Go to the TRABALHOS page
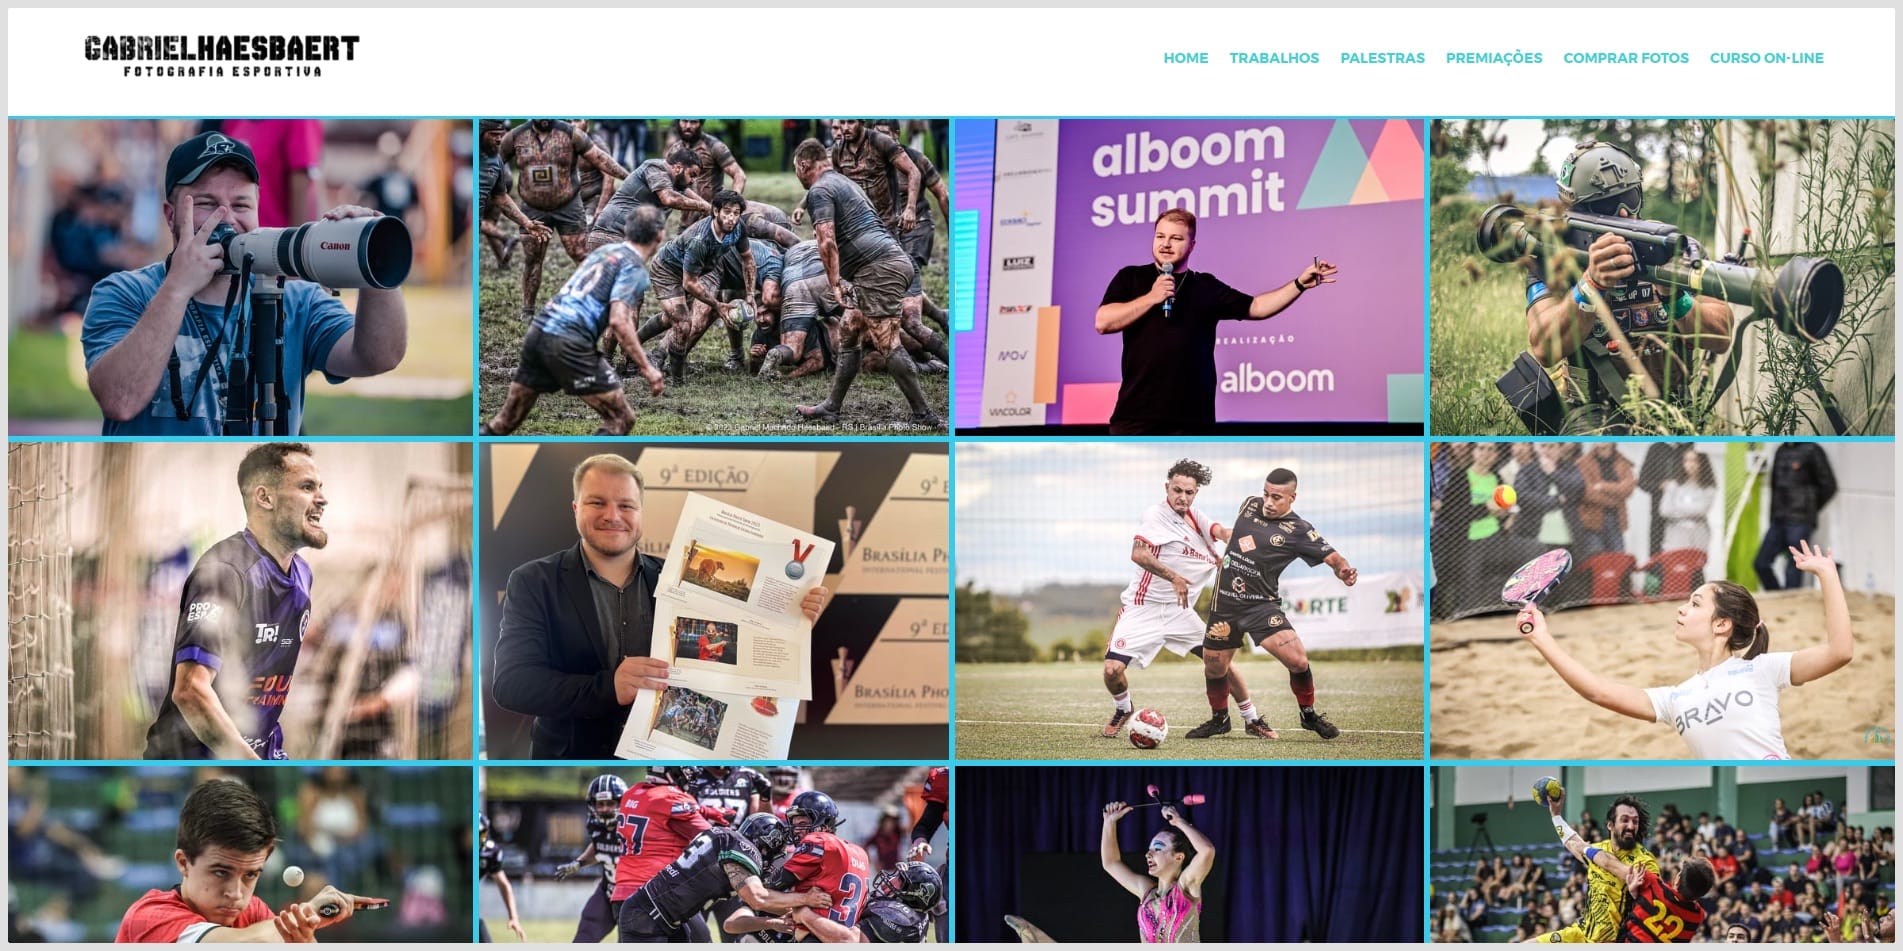This screenshot has width=1903, height=951. point(1274,58)
